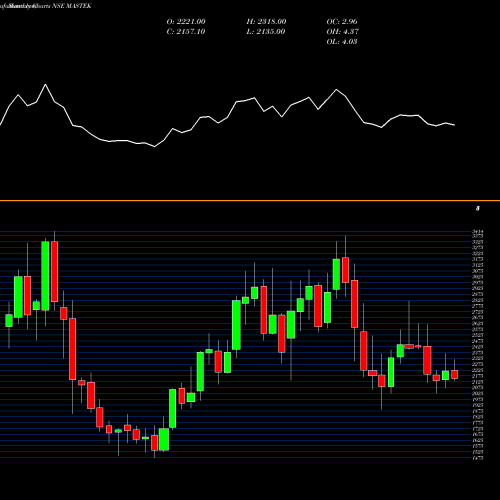Click the NSE MASTEK chart title
The width and height of the screenshot is (500, 500).
tap(72, 6)
